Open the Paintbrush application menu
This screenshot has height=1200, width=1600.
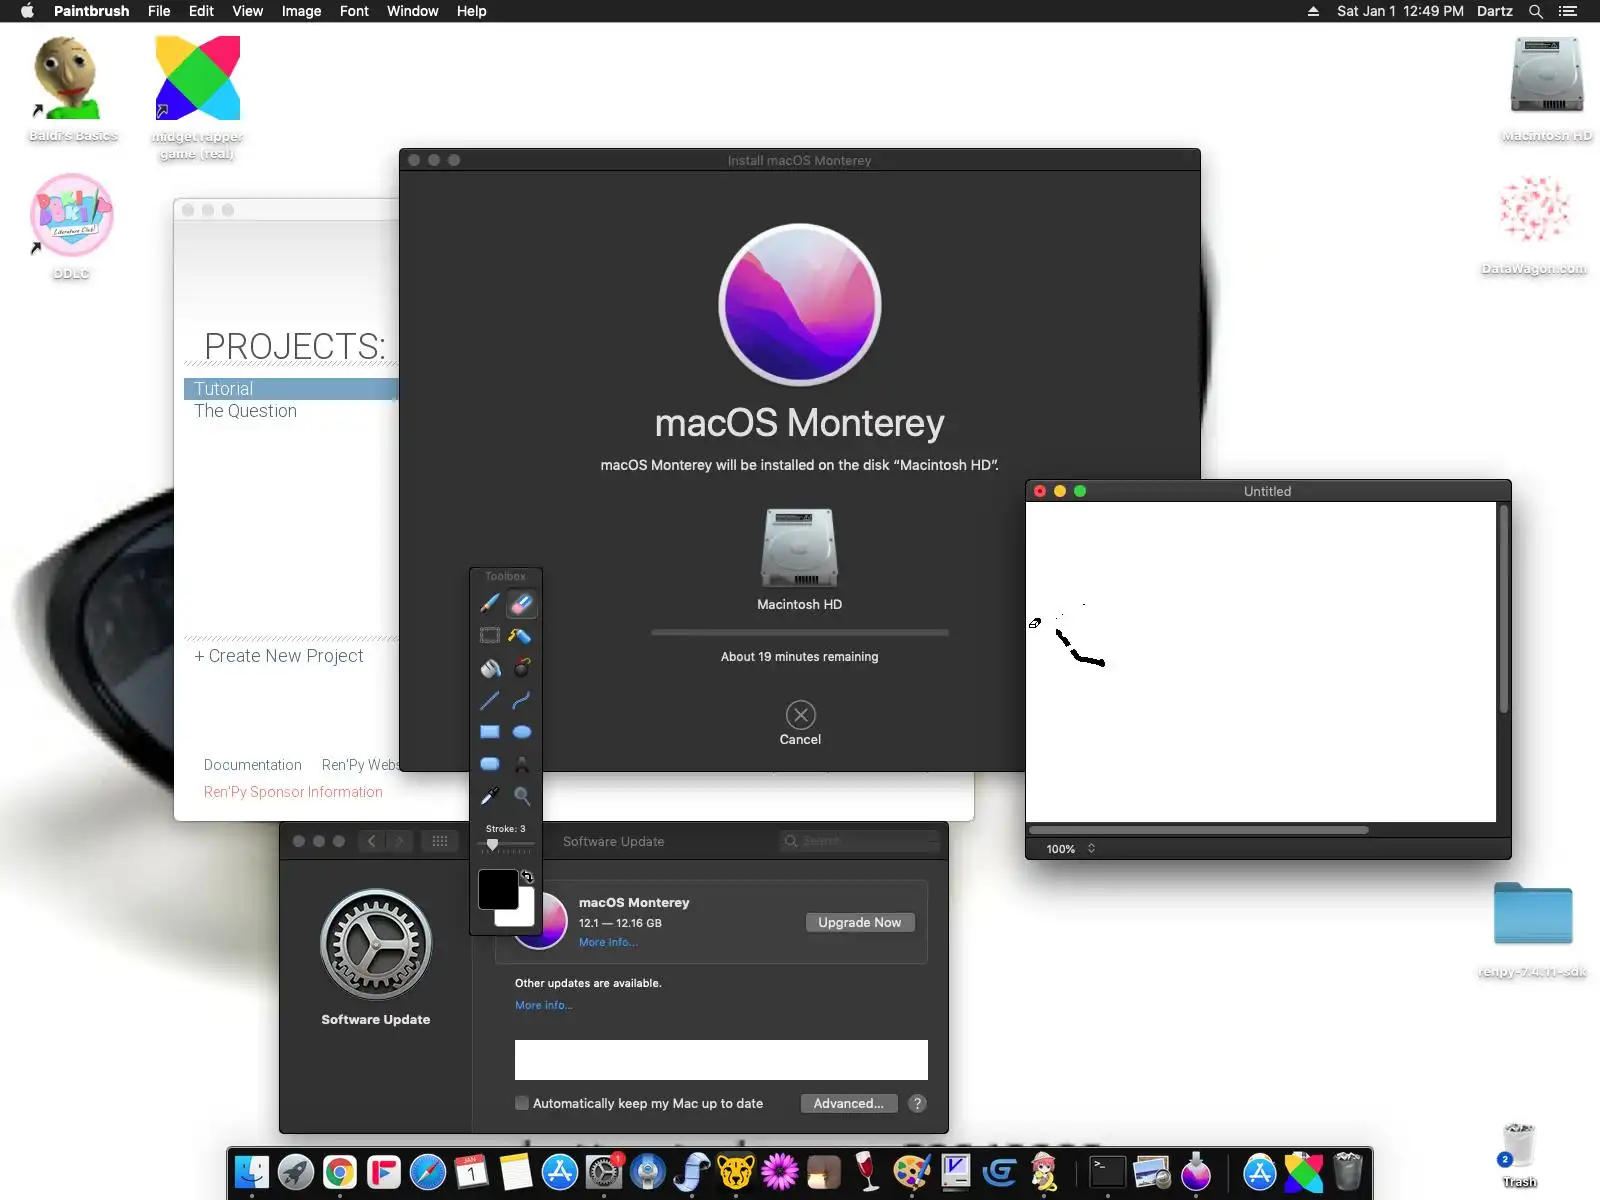pos(91,11)
